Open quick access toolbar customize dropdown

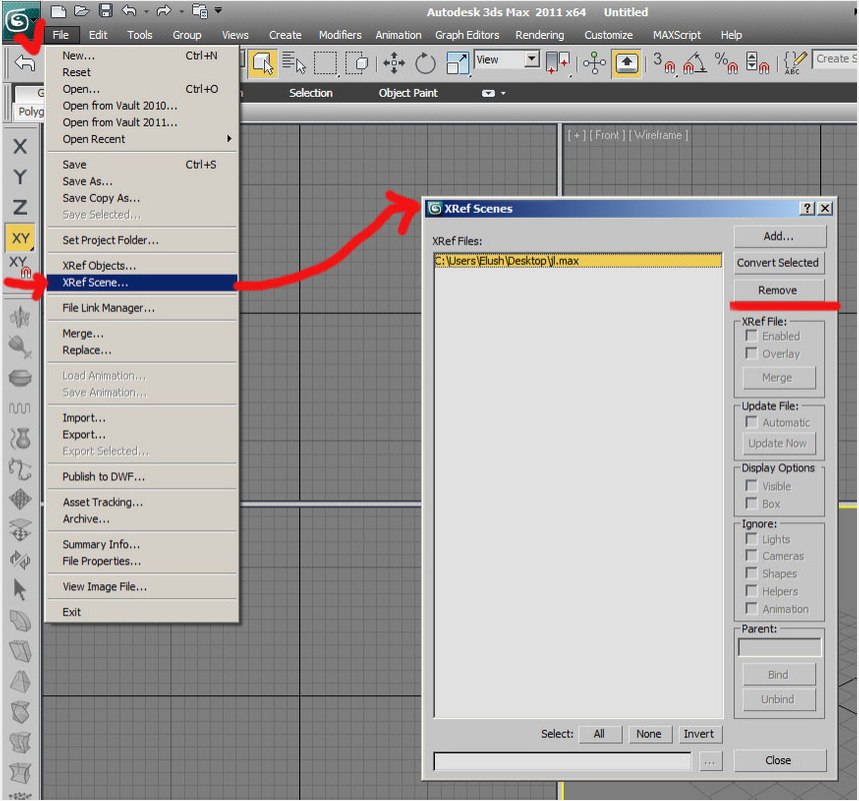pyautogui.click(x=219, y=10)
